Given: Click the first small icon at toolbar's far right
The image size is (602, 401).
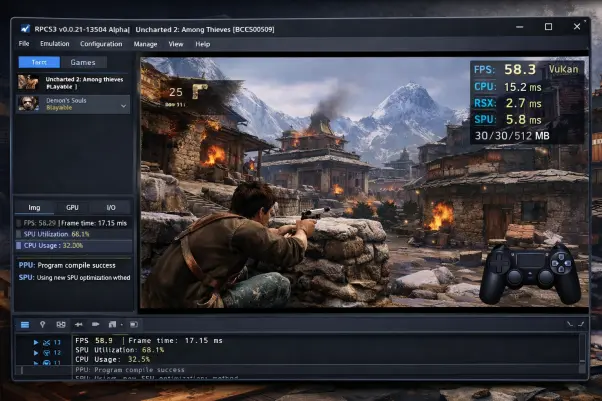Looking at the screenshot, I should (570, 324).
